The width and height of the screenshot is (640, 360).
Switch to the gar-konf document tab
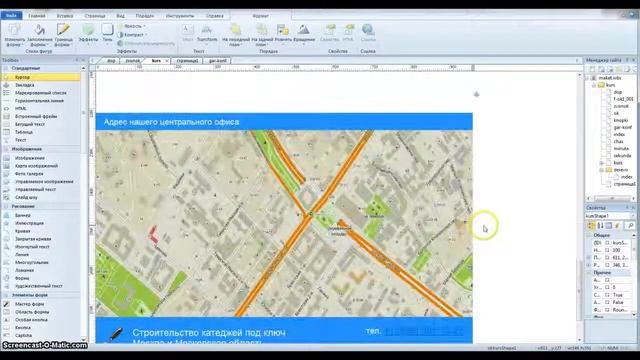click(218, 60)
